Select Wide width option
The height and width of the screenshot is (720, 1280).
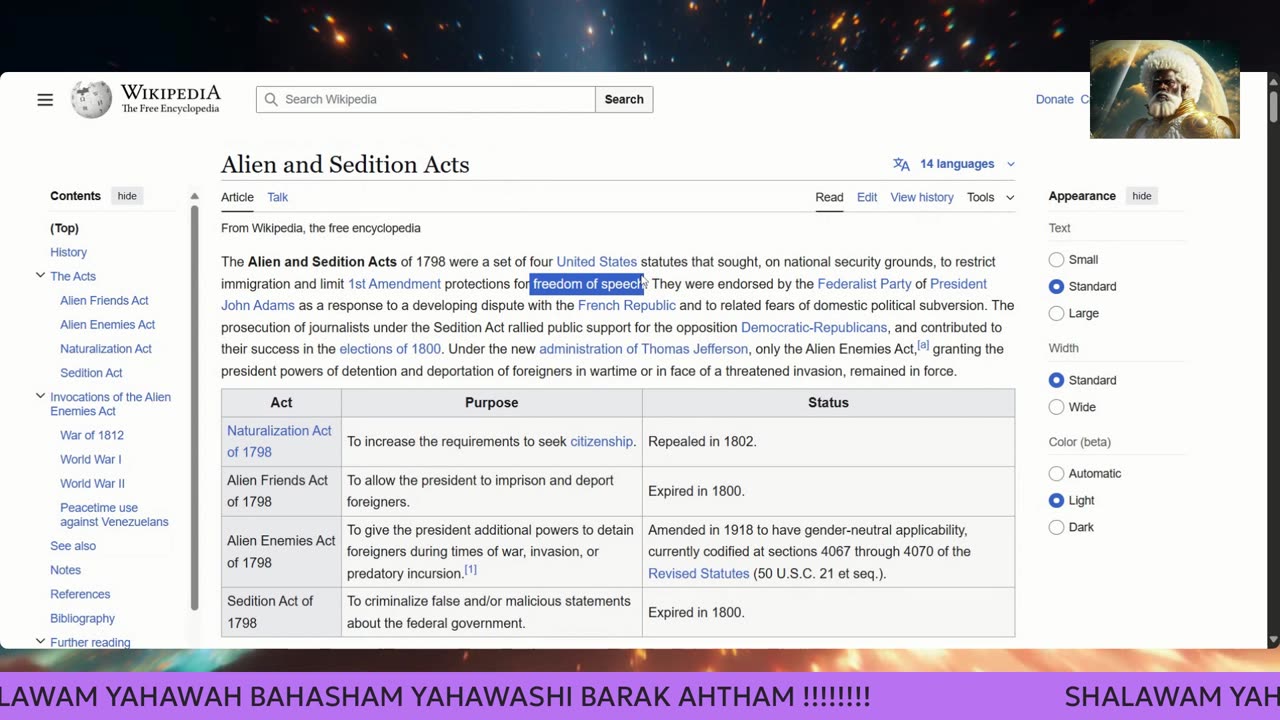tap(1056, 407)
